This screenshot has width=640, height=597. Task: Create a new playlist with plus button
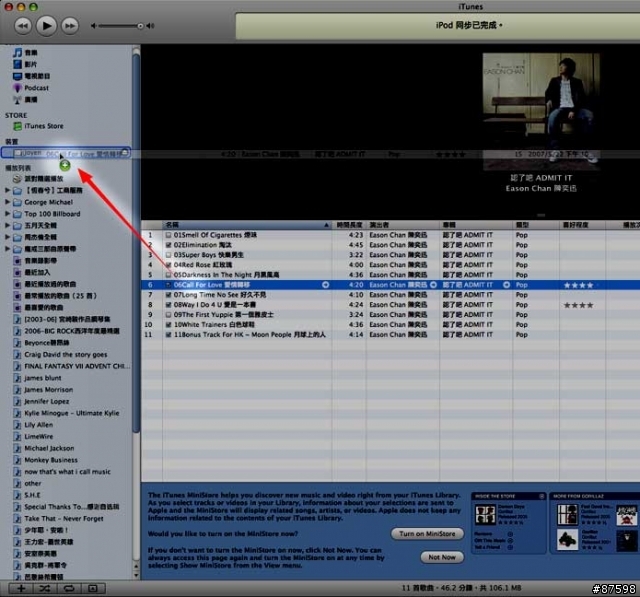point(21,588)
